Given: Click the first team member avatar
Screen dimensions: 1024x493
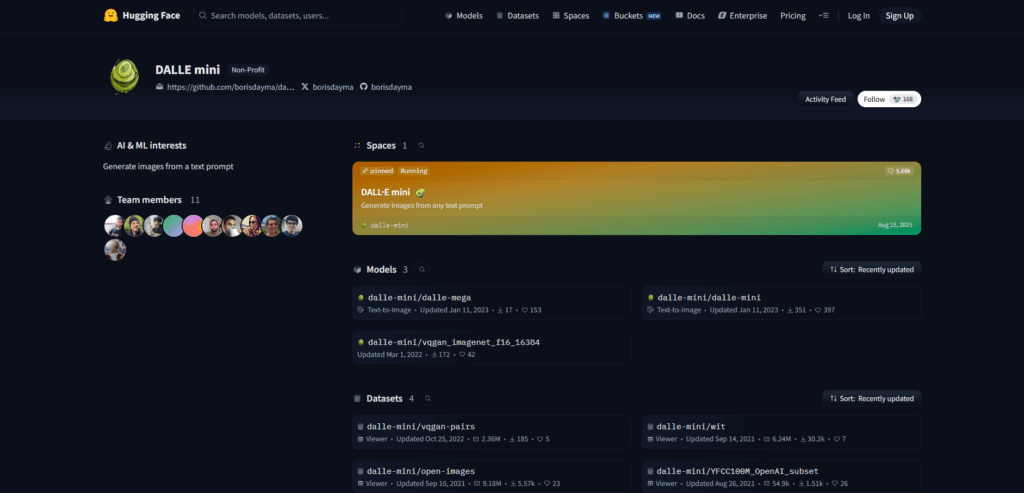Looking at the screenshot, I should (x=115, y=226).
